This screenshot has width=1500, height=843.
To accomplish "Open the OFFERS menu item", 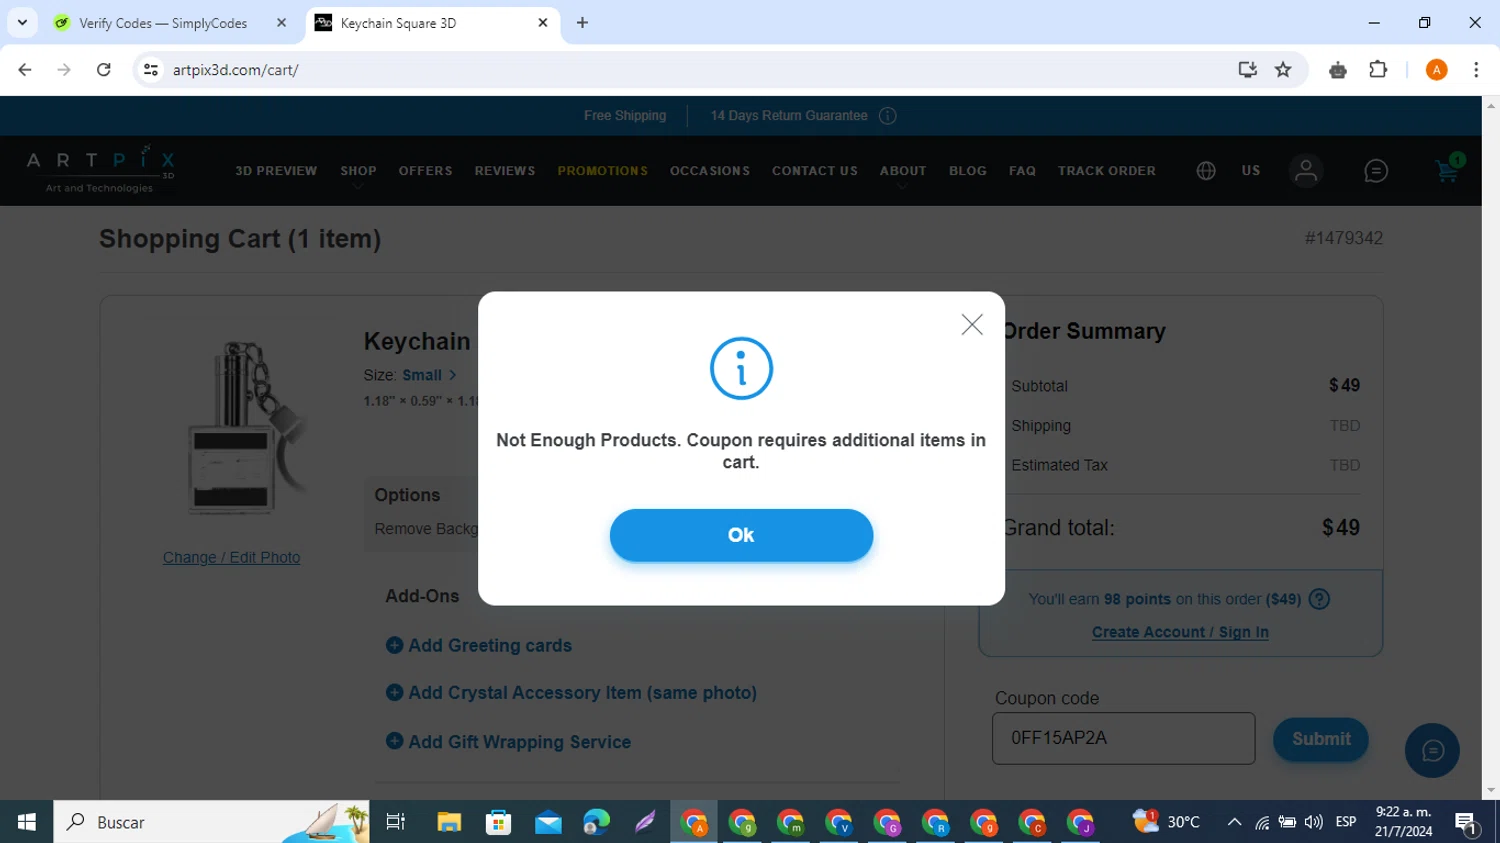I will click(x=425, y=171).
